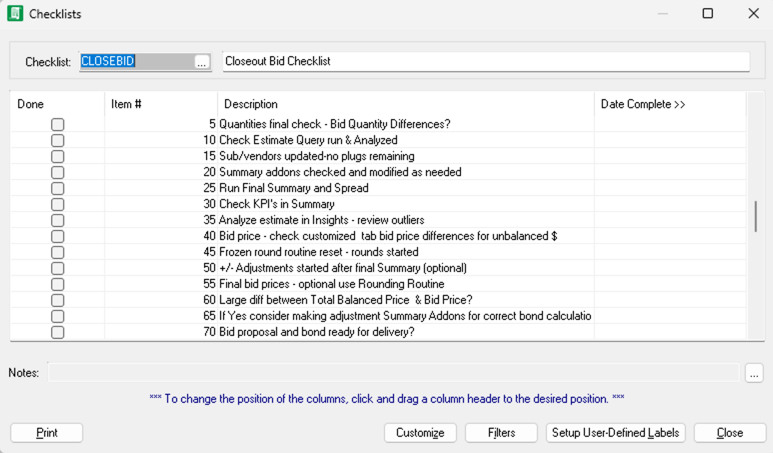Image resolution: width=773 pixels, height=453 pixels.
Task: Expand columns via Date Complete >> header
Action: coord(643,105)
